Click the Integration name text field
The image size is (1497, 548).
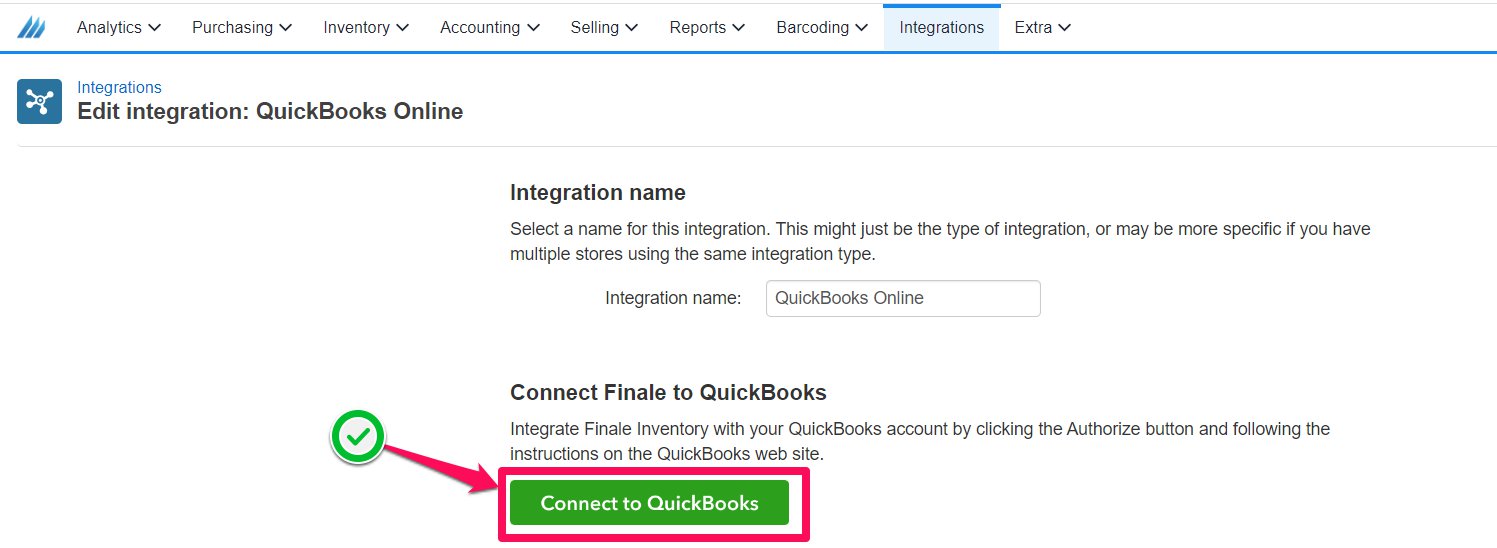[903, 298]
